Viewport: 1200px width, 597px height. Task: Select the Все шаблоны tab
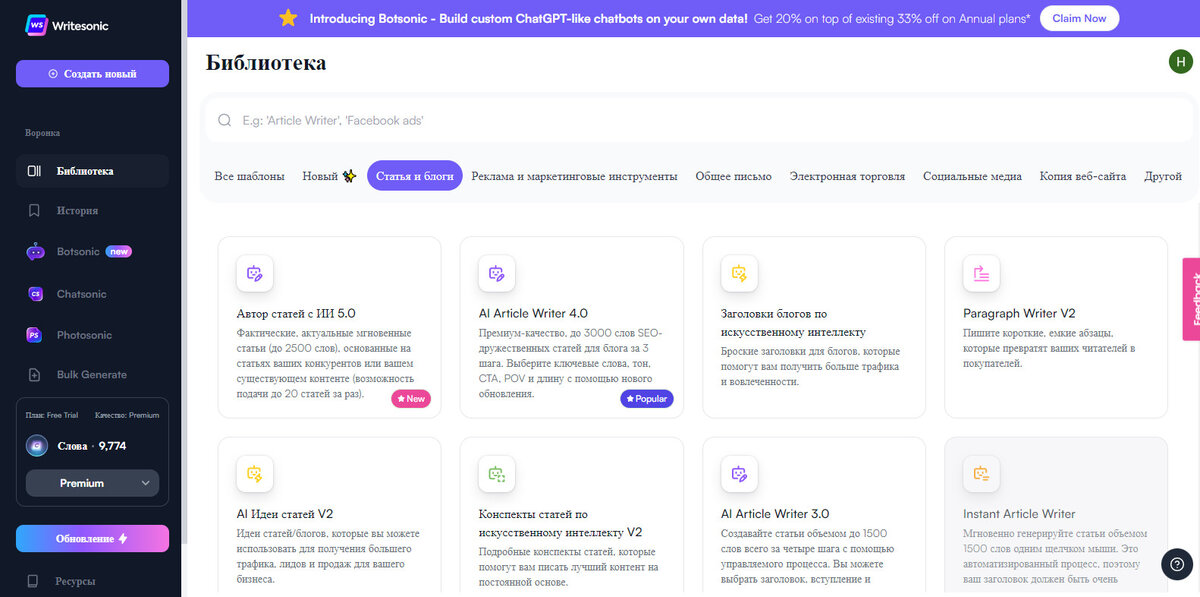tap(249, 176)
